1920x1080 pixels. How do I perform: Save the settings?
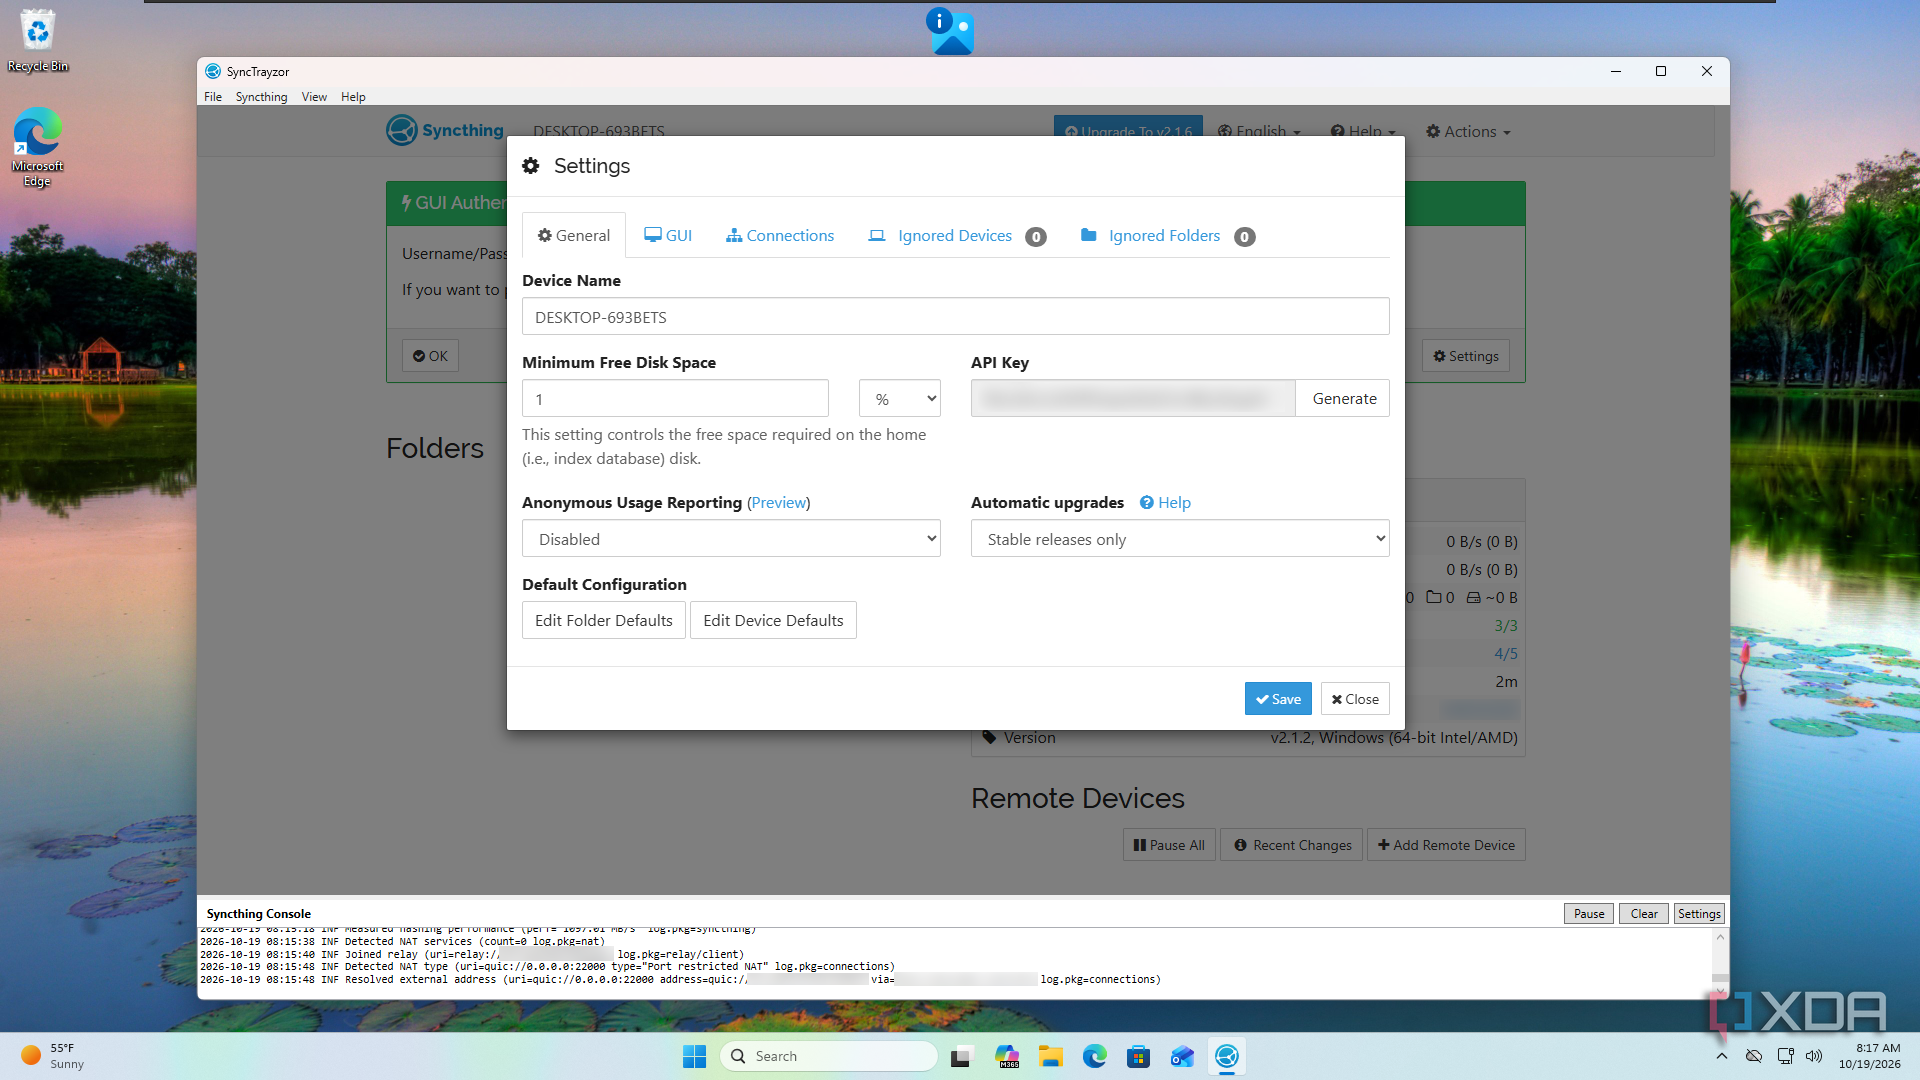[x=1277, y=699]
